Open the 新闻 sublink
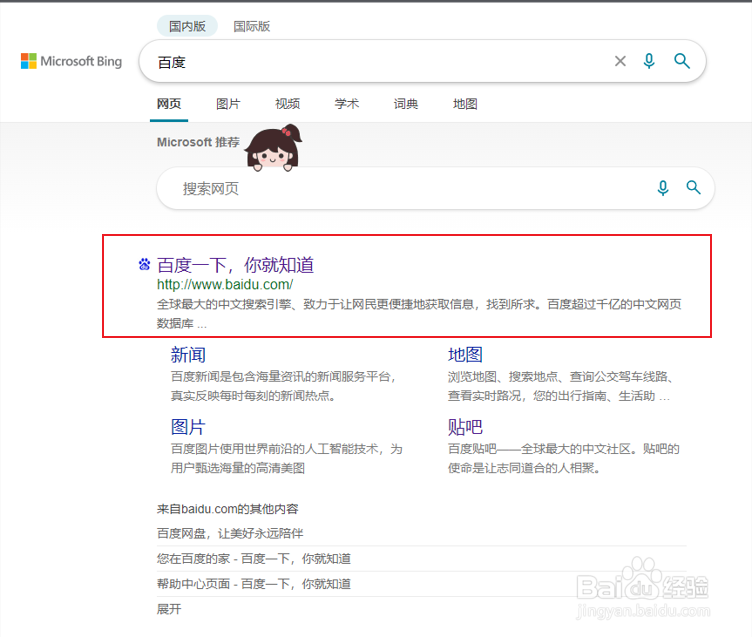 188,355
